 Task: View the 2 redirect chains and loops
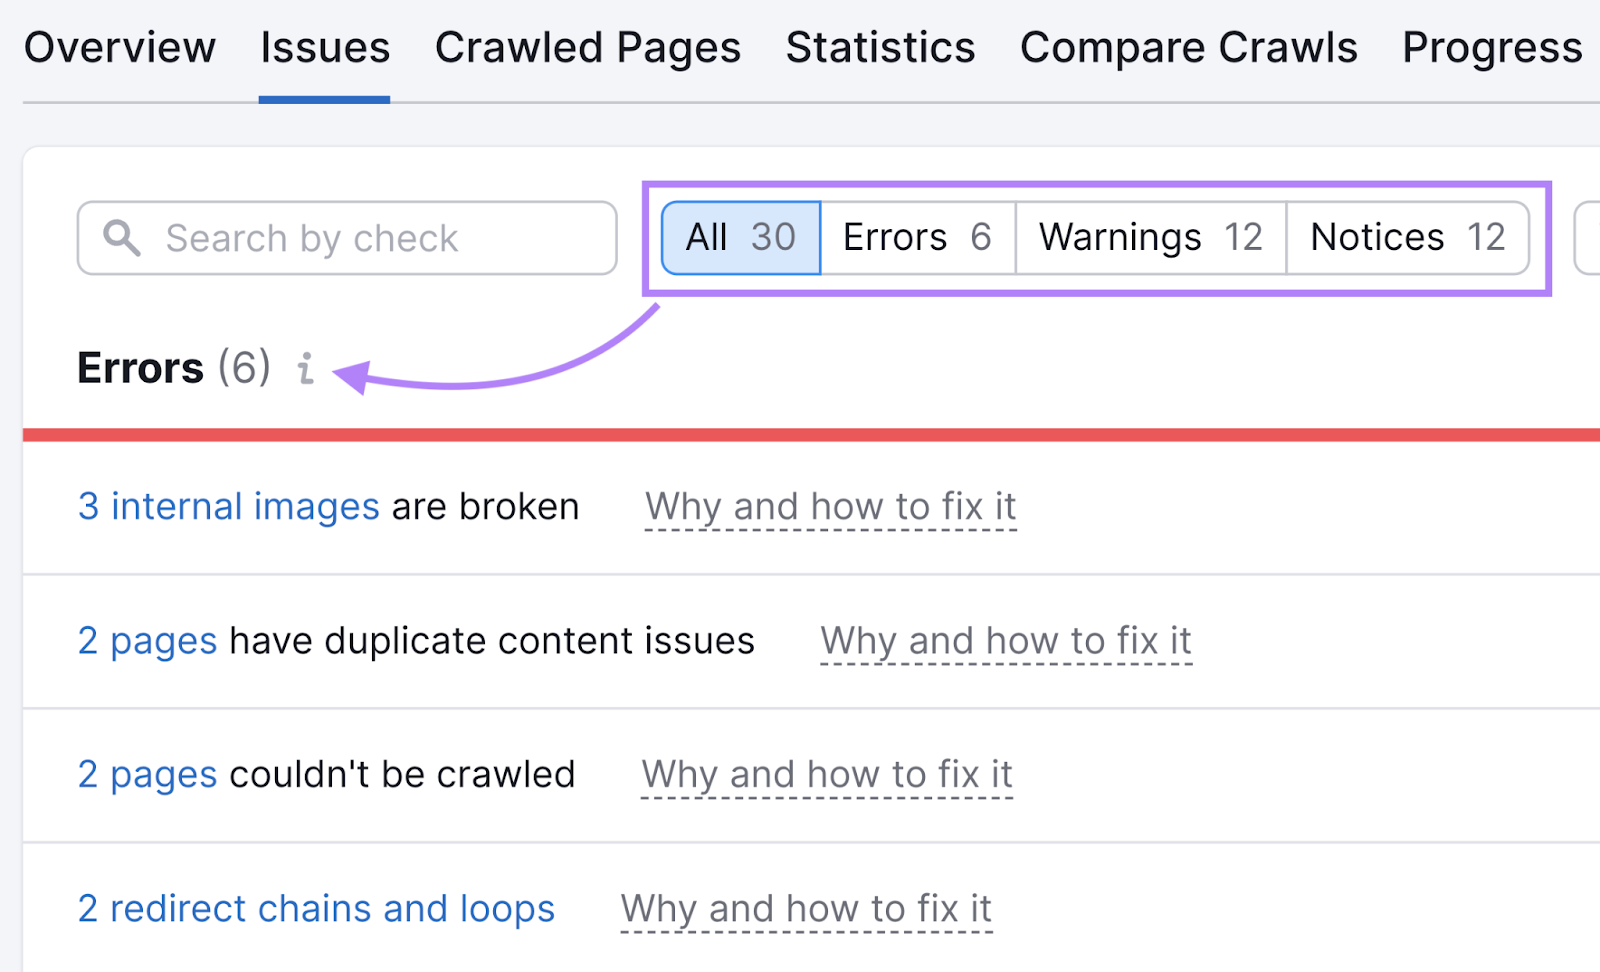pos(316,908)
